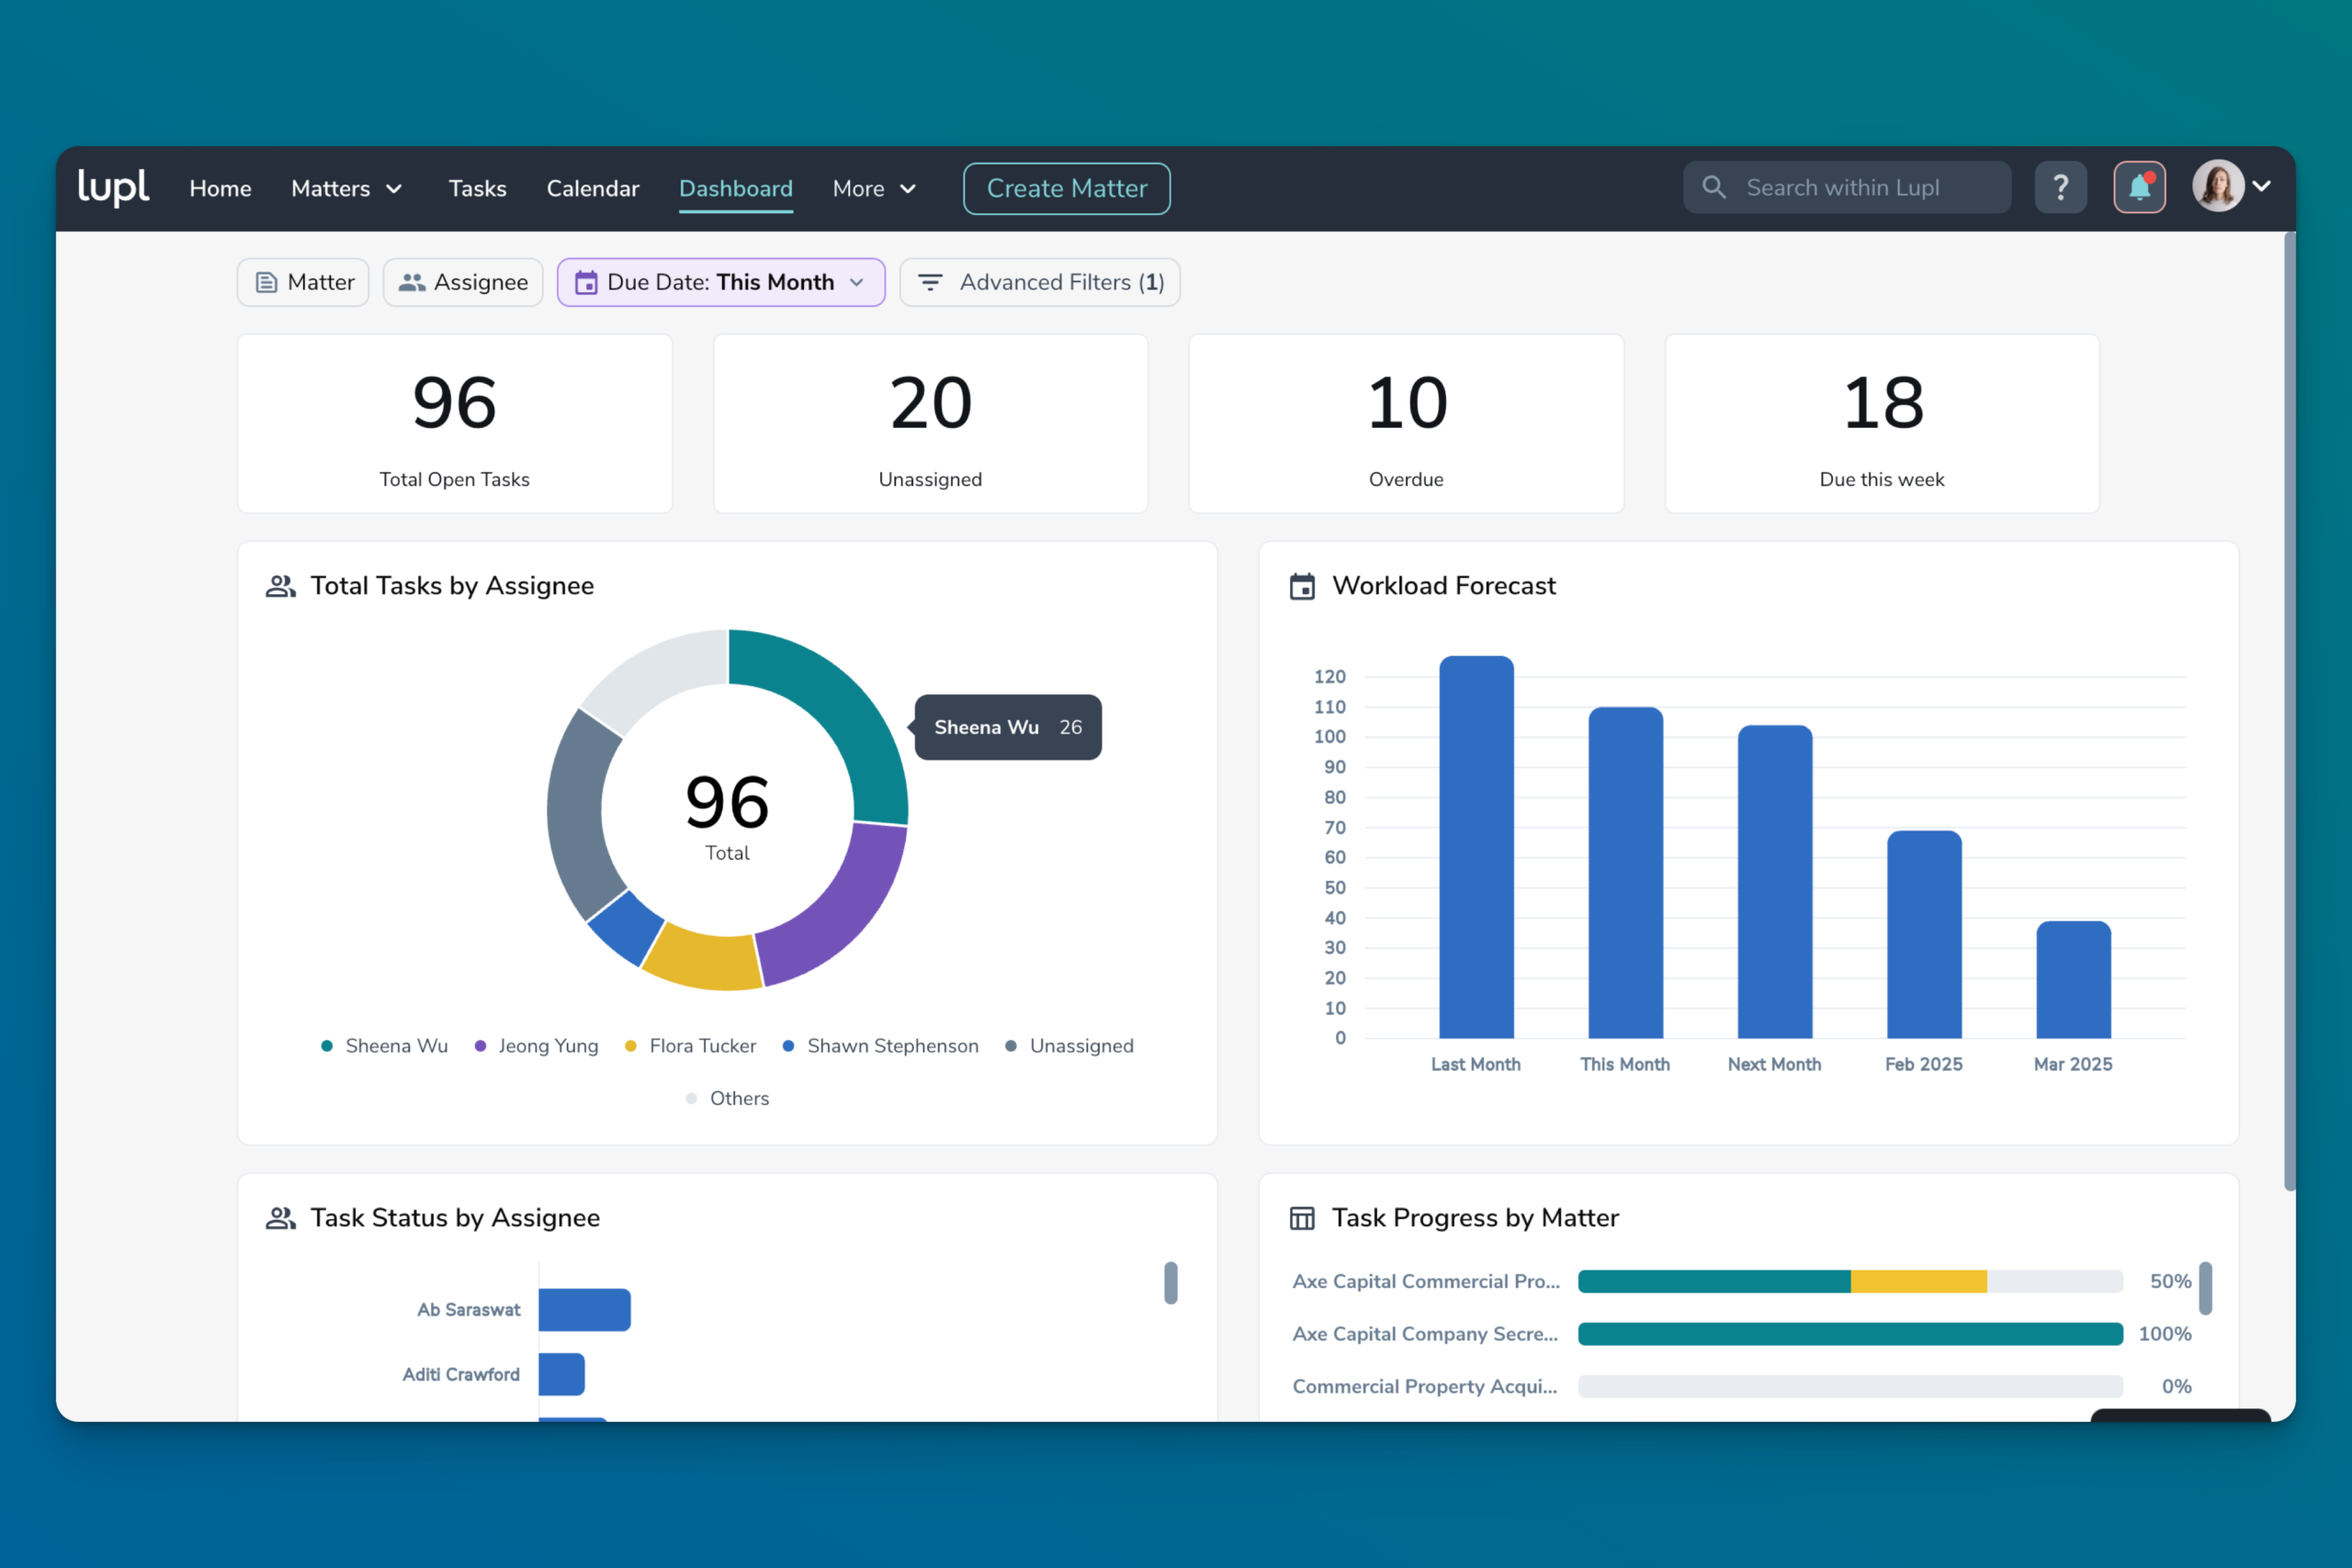Click the Lupl logo
Image resolution: width=2352 pixels, height=1568 pixels.
tap(113, 187)
